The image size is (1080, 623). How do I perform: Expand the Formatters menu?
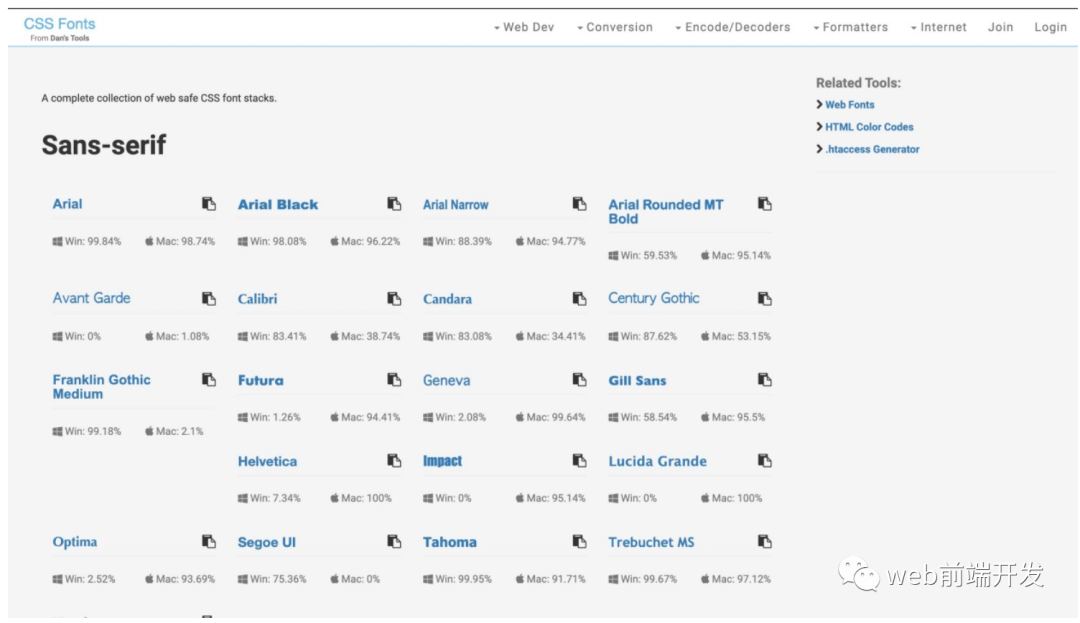click(x=850, y=27)
